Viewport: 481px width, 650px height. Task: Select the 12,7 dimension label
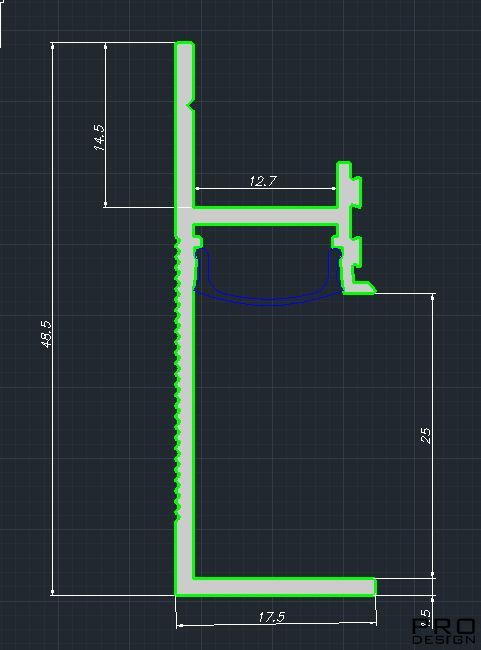(262, 181)
